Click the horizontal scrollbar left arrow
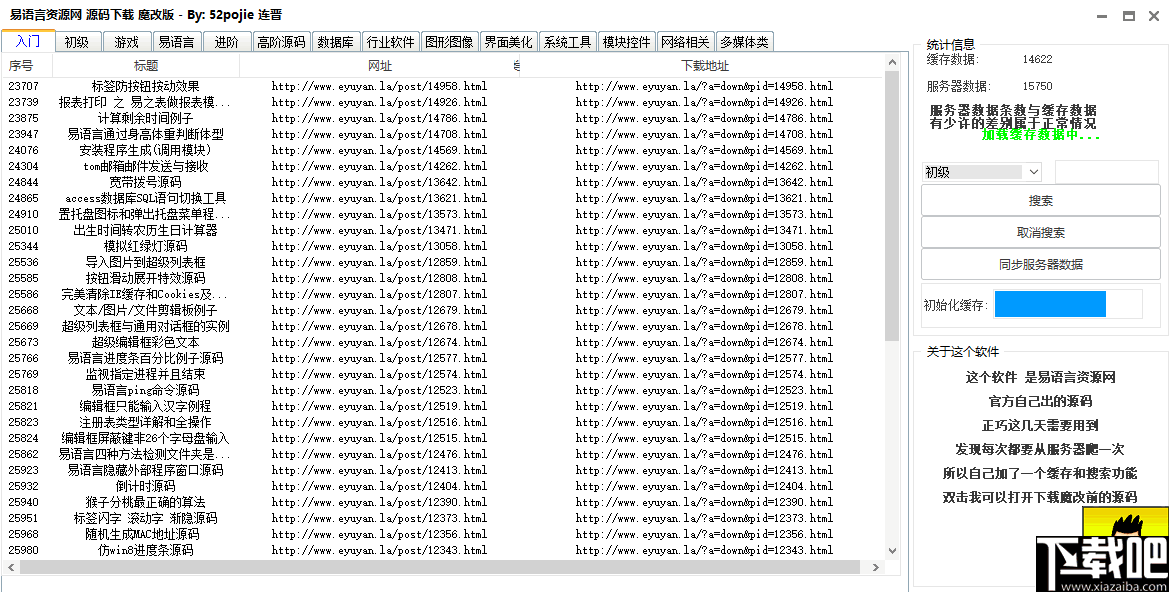The height and width of the screenshot is (592, 1171). point(10,567)
